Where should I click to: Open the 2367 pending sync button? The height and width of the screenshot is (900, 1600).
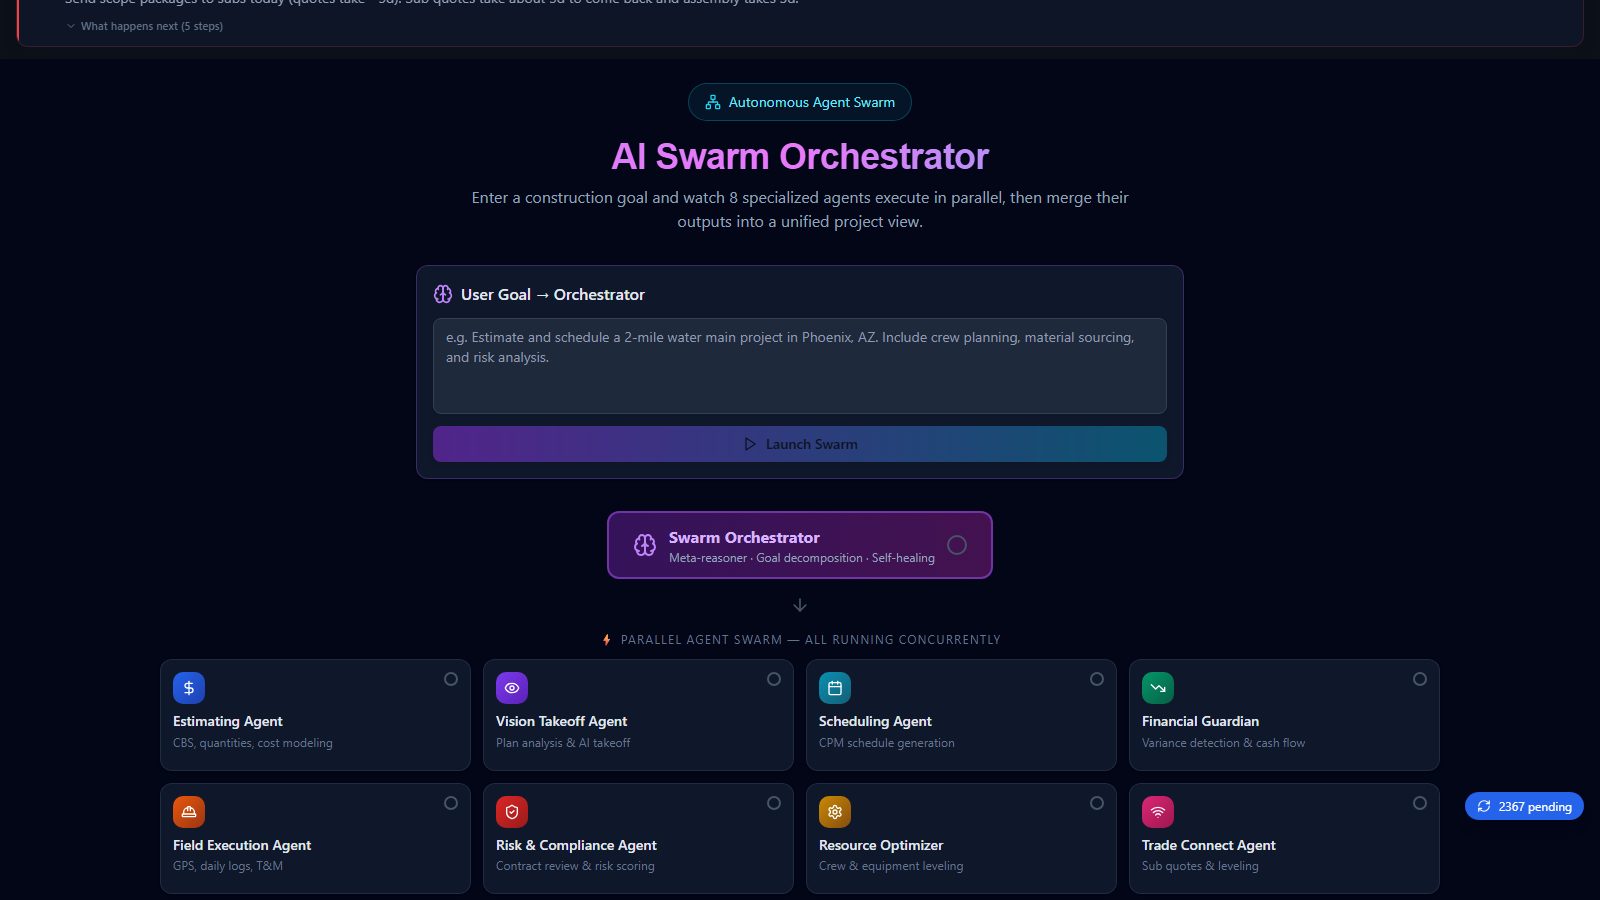pyautogui.click(x=1524, y=806)
